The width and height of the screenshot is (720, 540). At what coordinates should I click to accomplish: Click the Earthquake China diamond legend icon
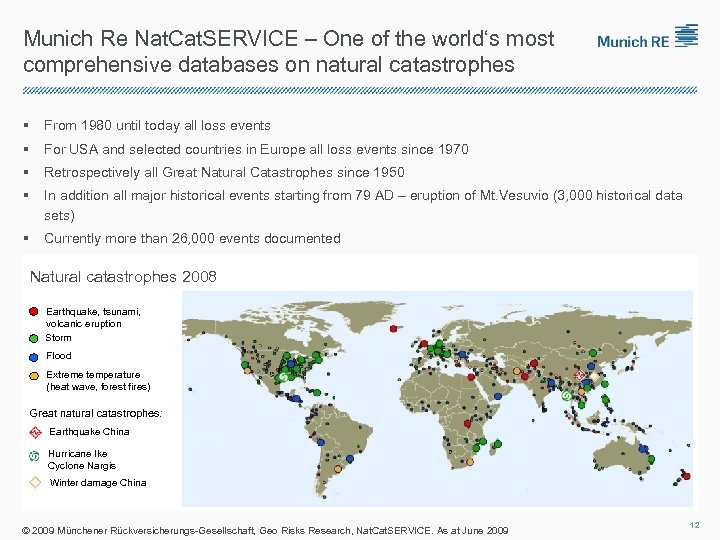(x=35, y=432)
